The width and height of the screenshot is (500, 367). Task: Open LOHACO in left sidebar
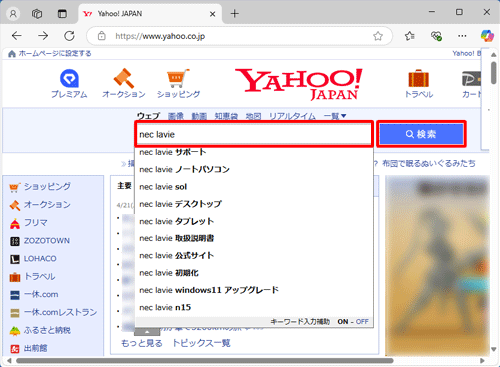point(40,259)
